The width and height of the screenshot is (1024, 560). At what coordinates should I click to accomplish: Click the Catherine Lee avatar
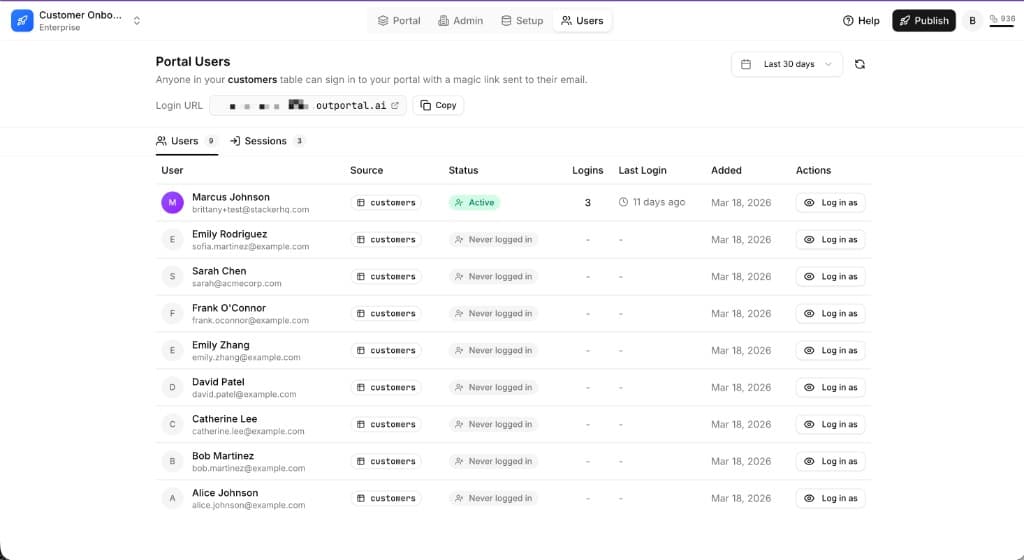coord(172,424)
